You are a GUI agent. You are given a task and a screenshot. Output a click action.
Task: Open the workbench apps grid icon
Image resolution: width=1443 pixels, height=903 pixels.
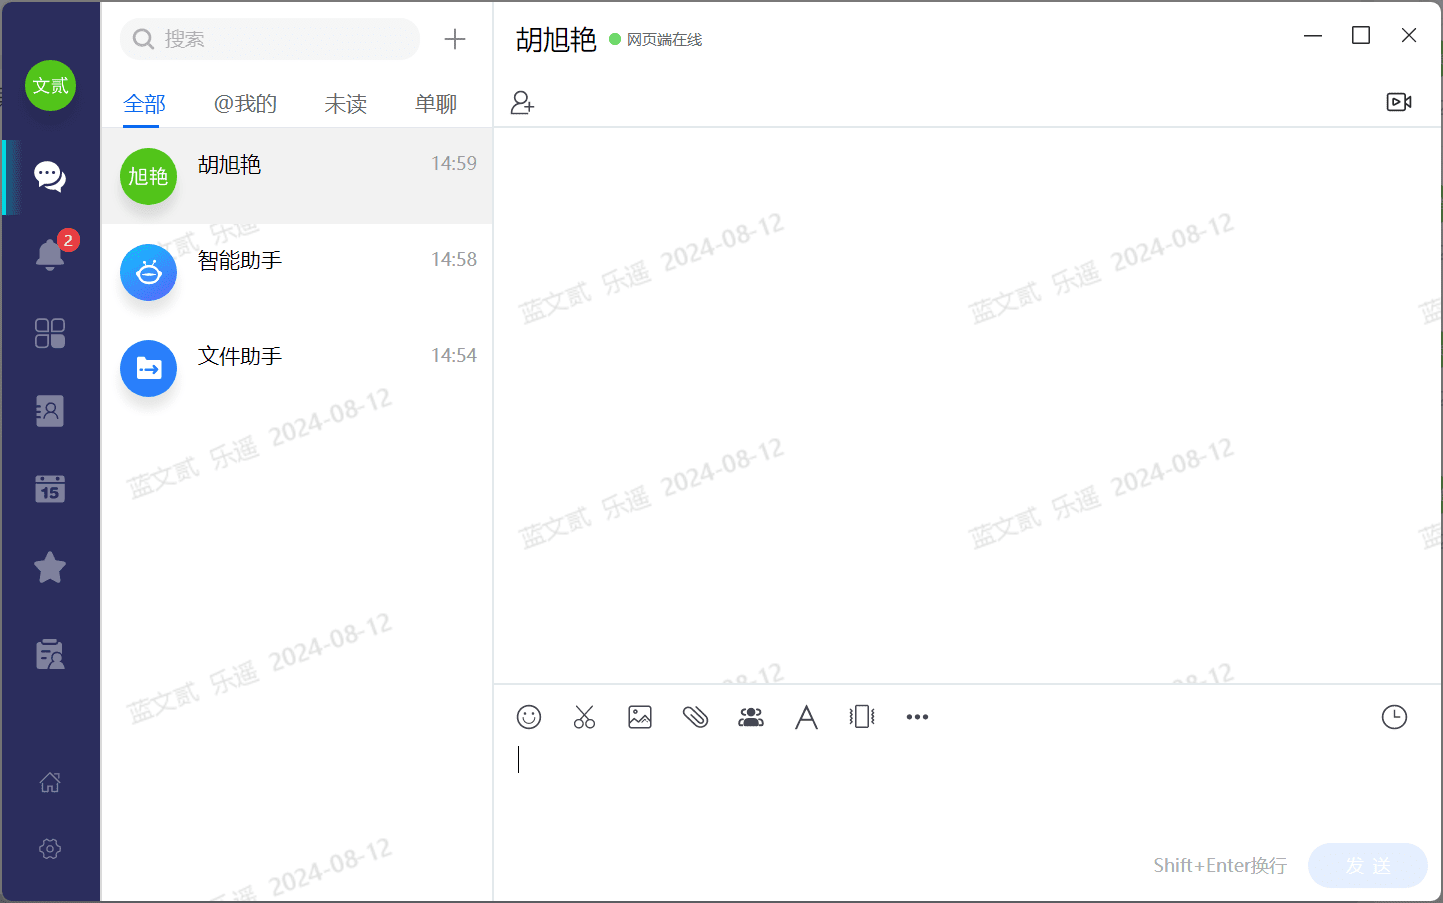50,333
